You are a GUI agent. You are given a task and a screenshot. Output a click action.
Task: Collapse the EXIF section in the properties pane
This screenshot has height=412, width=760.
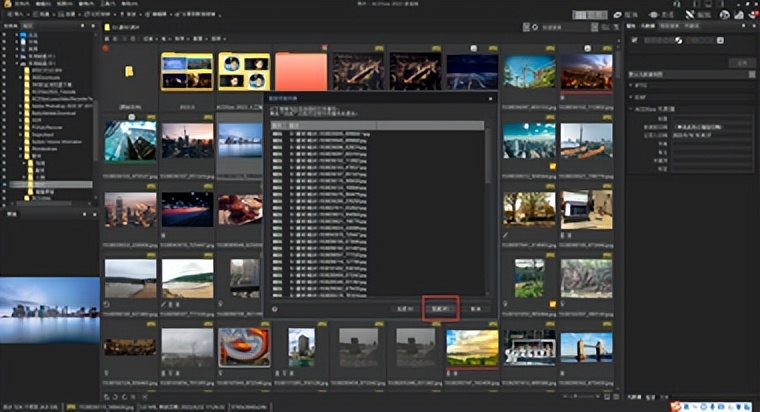(631, 97)
